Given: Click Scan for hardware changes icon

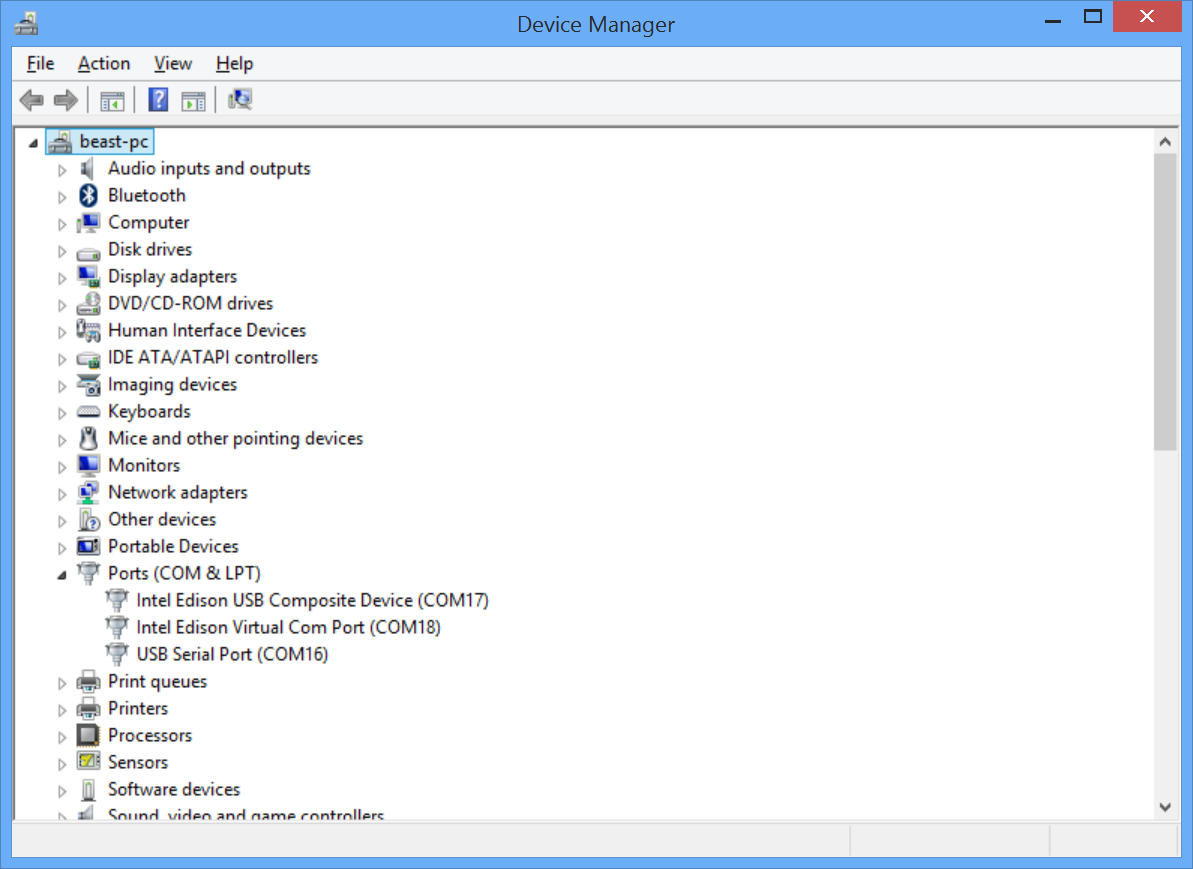Looking at the screenshot, I should 240,100.
